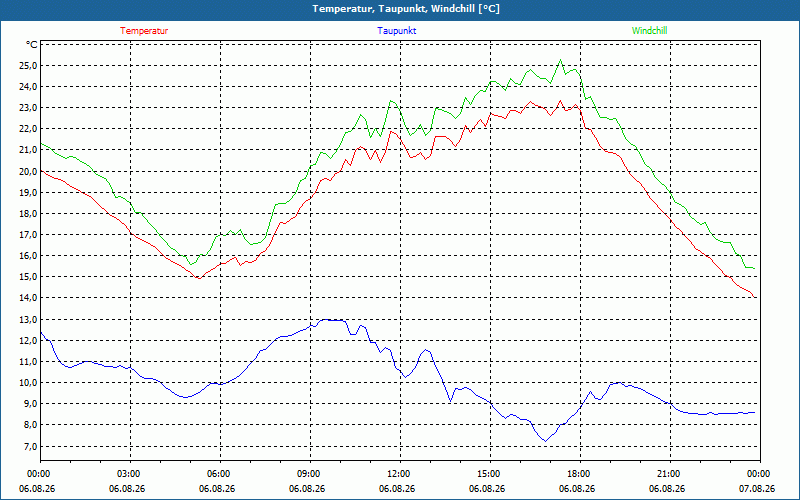800x500 pixels.
Task: Click the 17,0 y-axis value
Action: 29,235
